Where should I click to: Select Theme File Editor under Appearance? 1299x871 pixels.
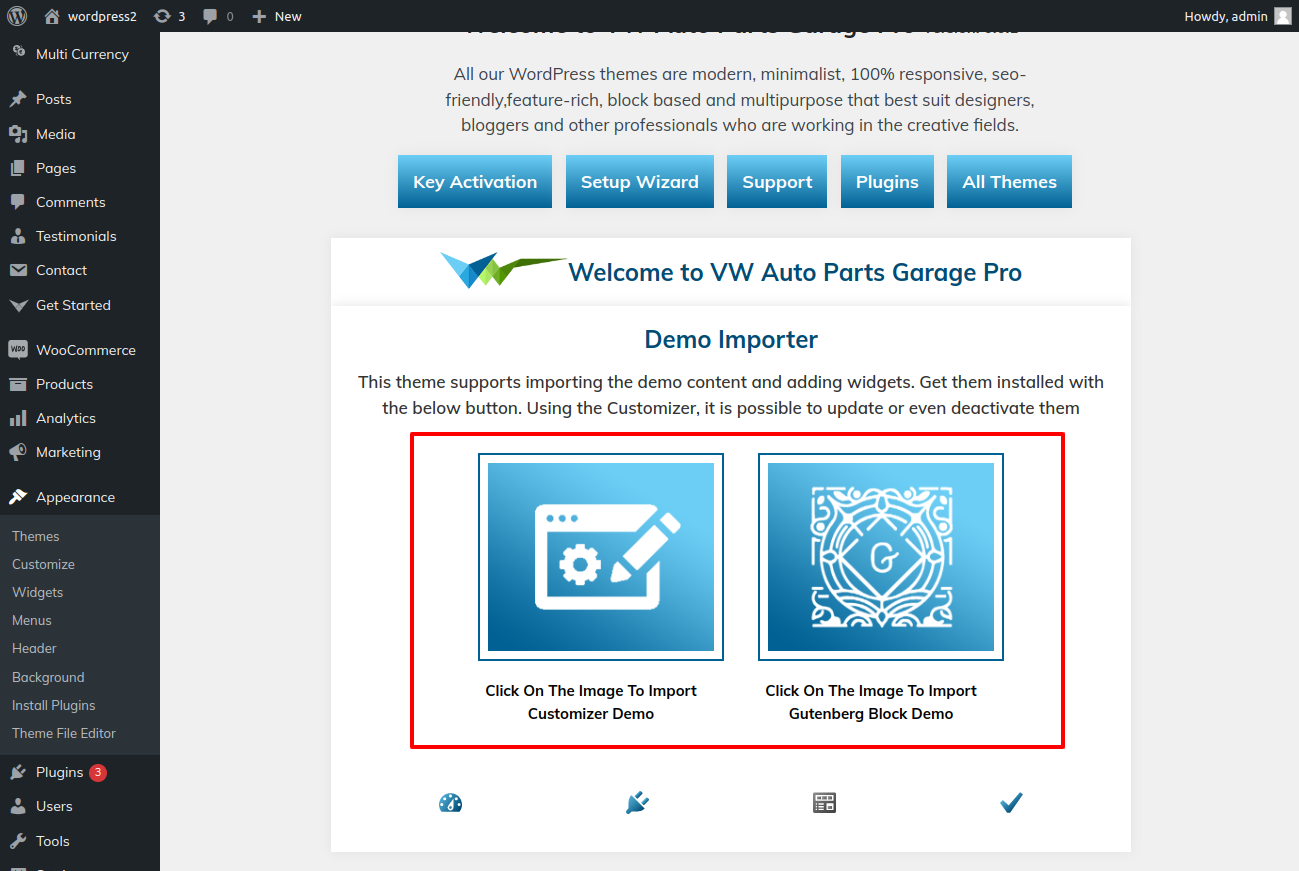coord(64,733)
